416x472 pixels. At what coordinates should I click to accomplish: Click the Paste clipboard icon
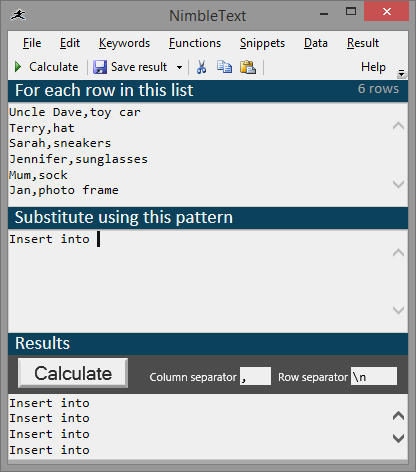pos(248,67)
